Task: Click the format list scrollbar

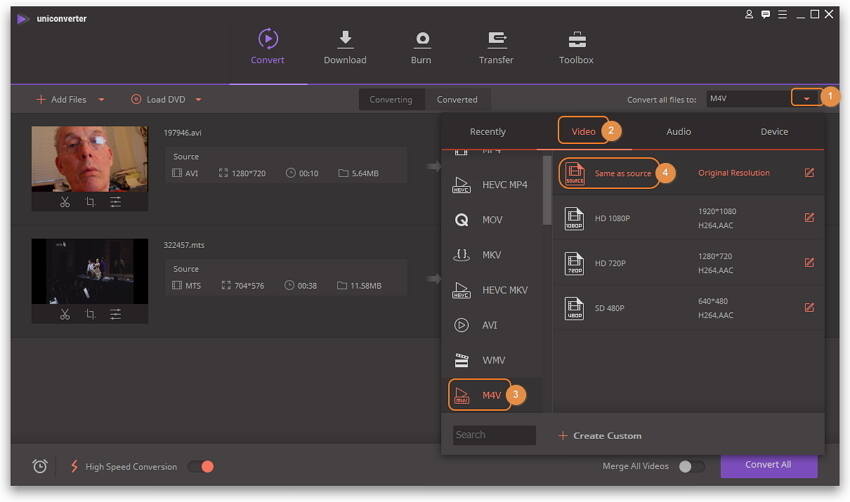Action: (x=546, y=190)
